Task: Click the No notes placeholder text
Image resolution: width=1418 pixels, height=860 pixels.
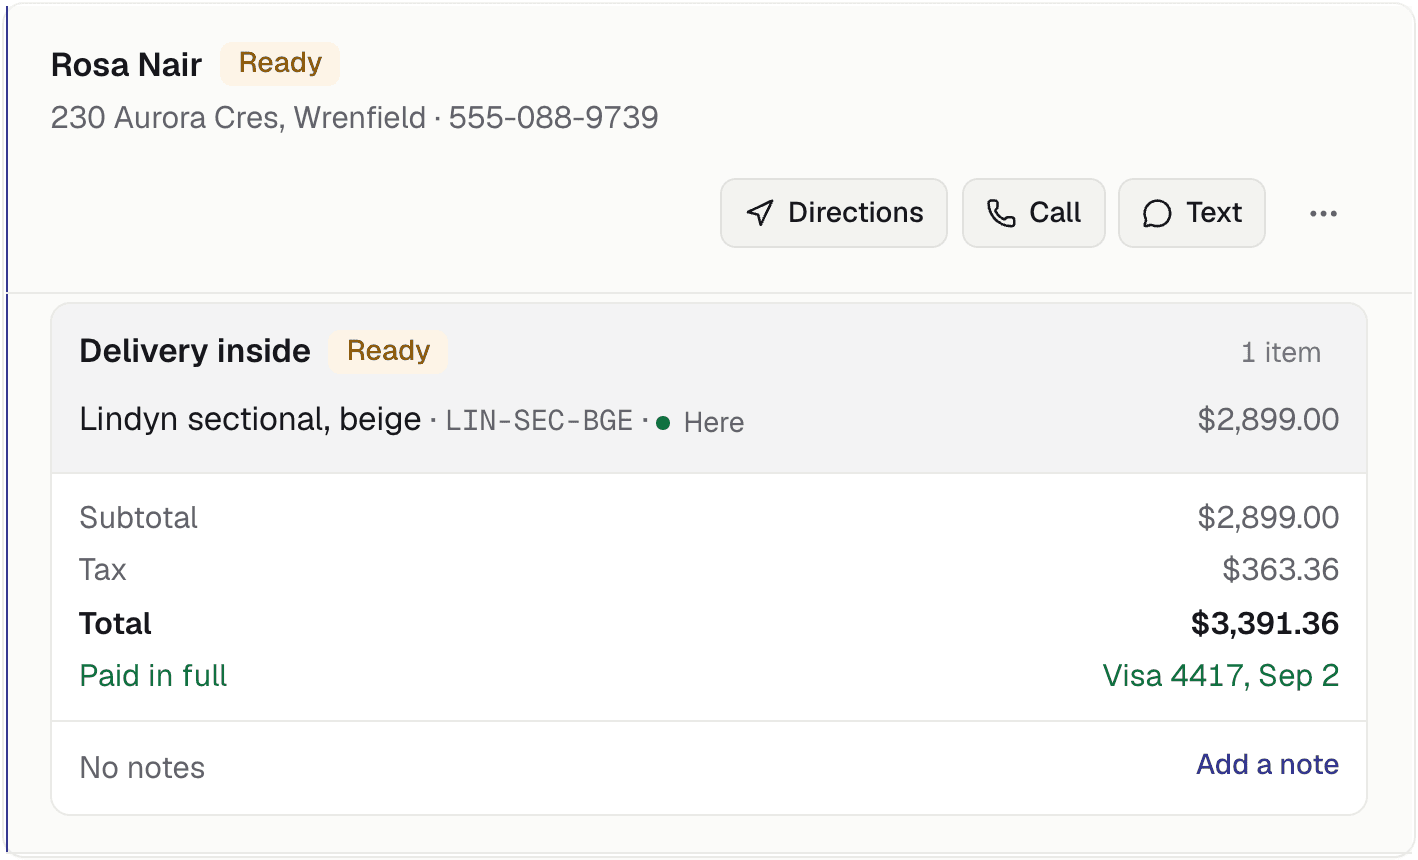Action: pos(142,768)
